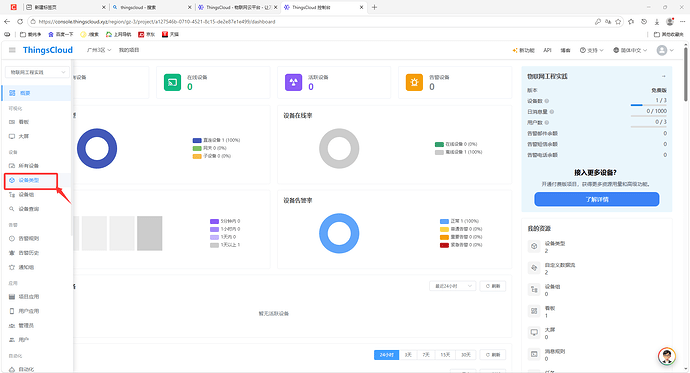Viewport: 690px width, 373px height.
Task: Expand the 支持 support dropdown
Action: pos(591,51)
